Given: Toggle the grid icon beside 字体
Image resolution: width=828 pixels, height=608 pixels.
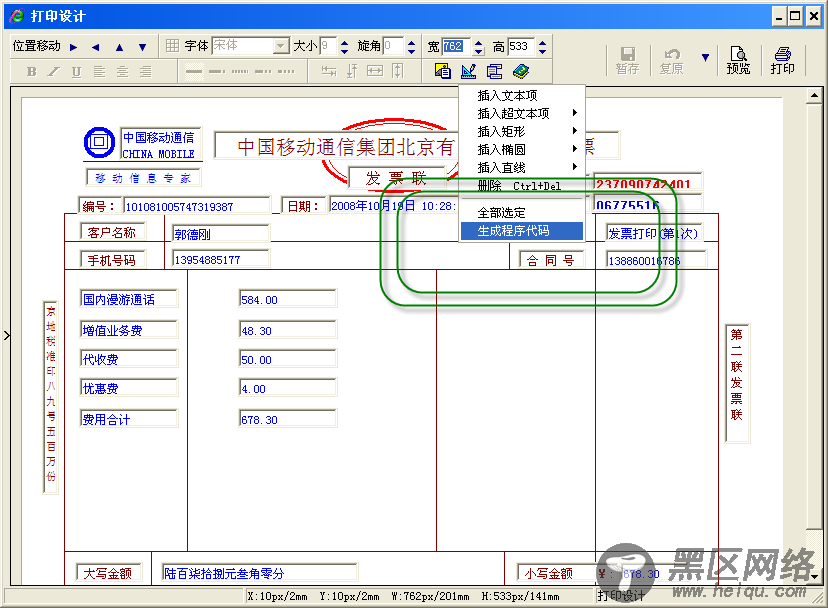Looking at the screenshot, I should point(172,46).
